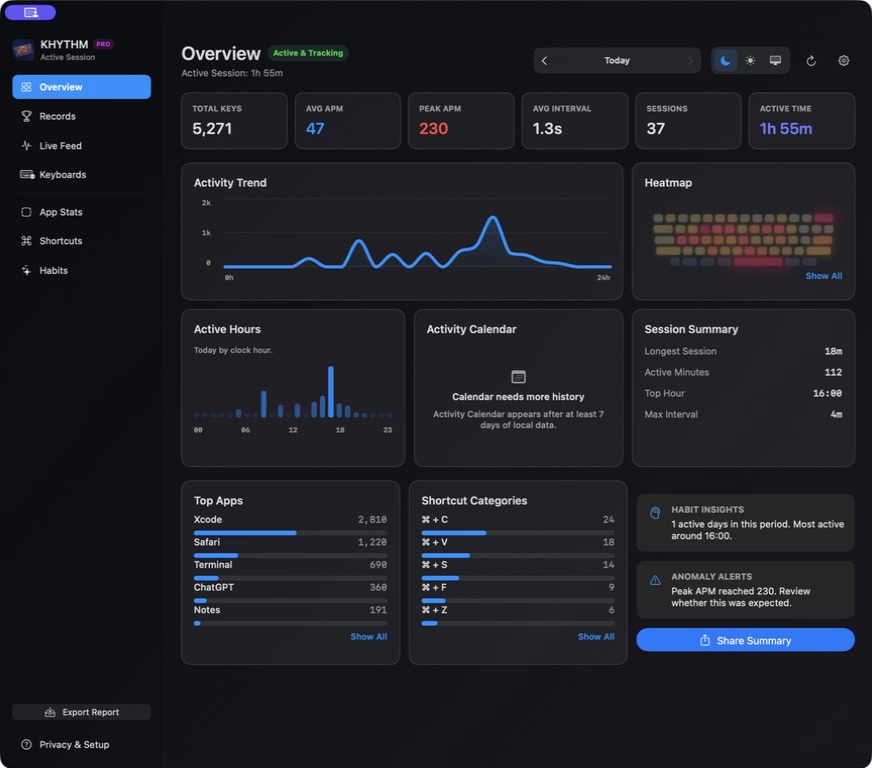Viewport: 872px width, 768px height.
Task: Click the Export Report button
Action: tap(82, 712)
